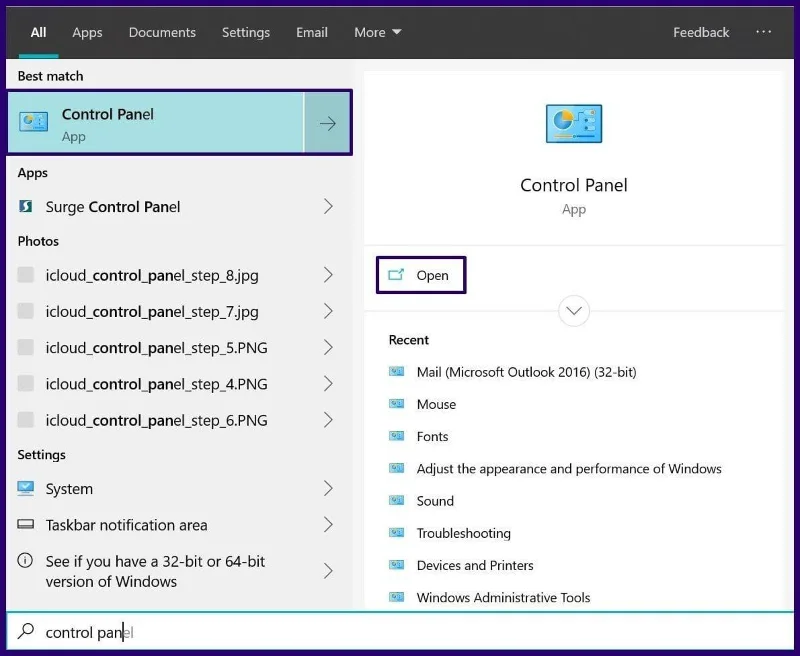Click Open to launch Control Panel
Image resolution: width=800 pixels, height=656 pixels.
point(421,275)
